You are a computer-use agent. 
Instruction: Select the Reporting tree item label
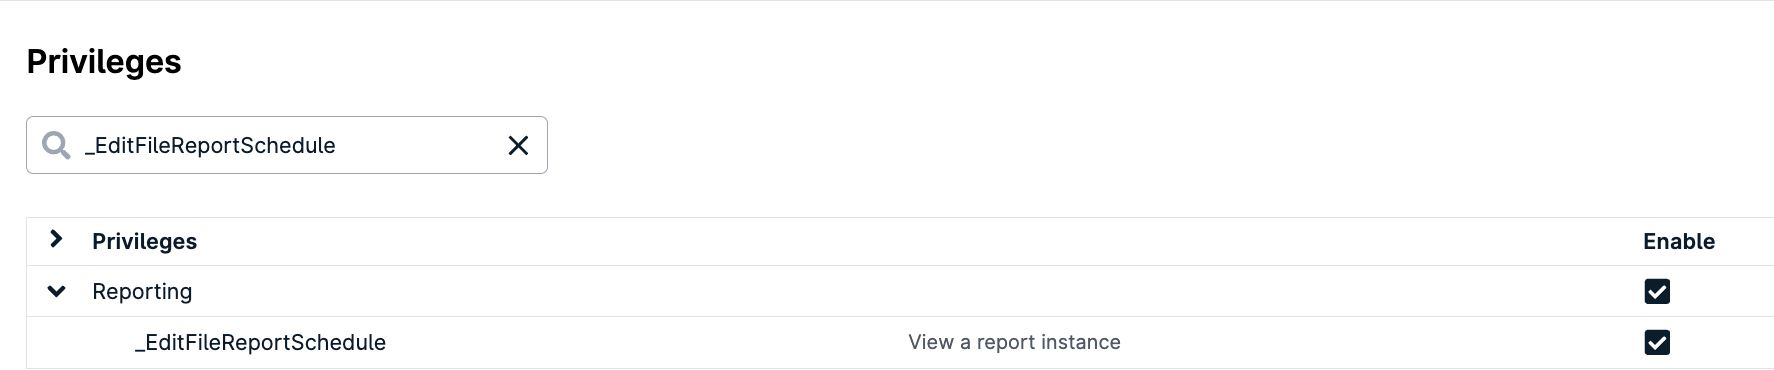pyautogui.click(x=142, y=291)
